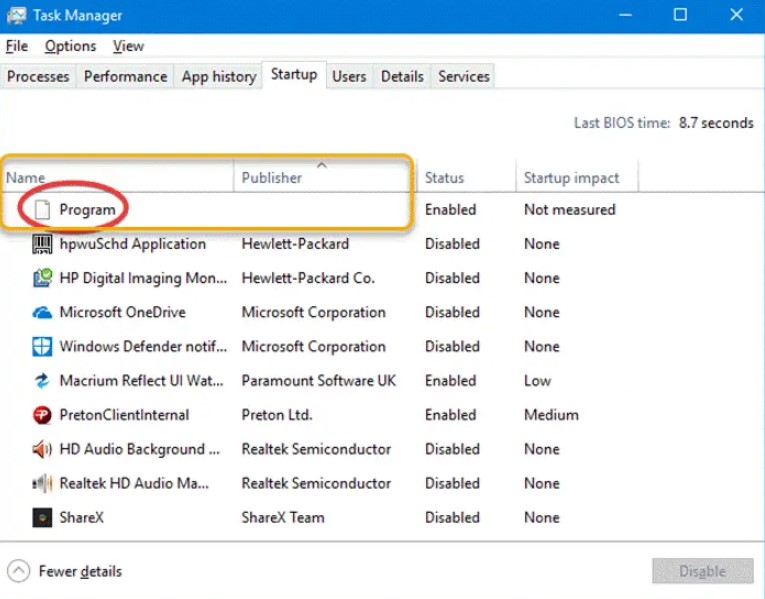Switch to the Services tab
This screenshot has width=765, height=599.
coord(463,77)
